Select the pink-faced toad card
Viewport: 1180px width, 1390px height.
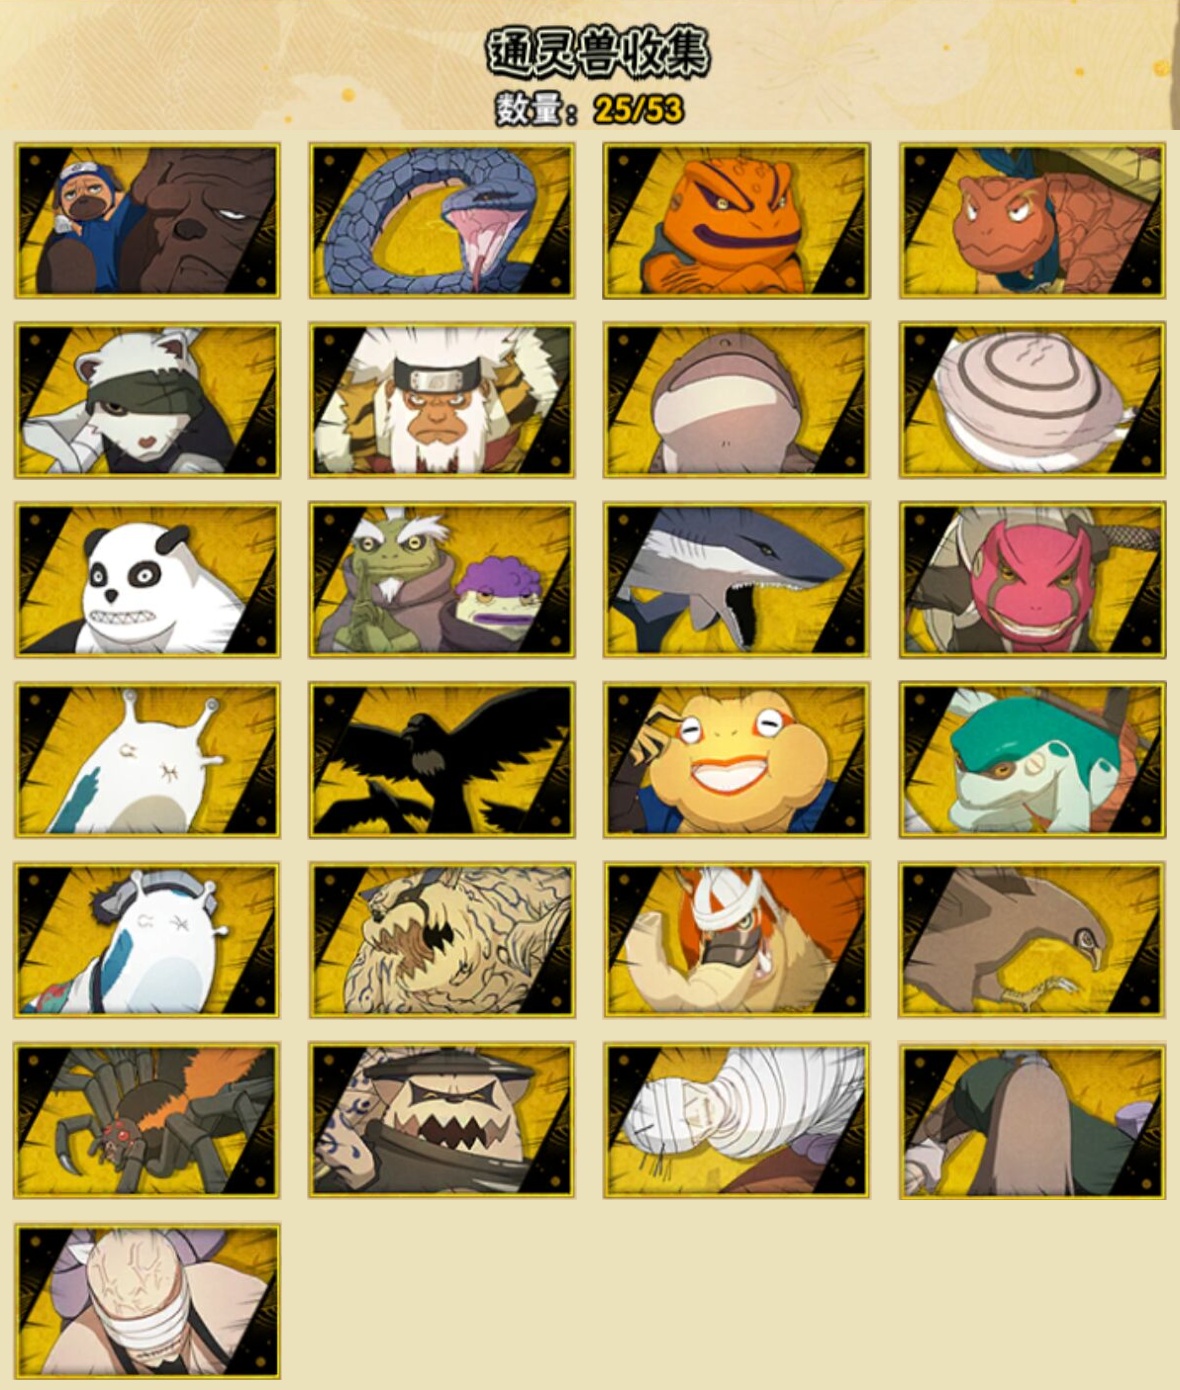pyautogui.click(x=1032, y=580)
